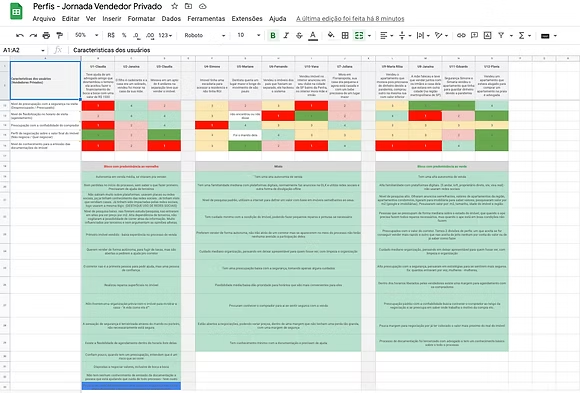Open Sheets home via green logo
The width and height of the screenshot is (580, 393).
coord(16,12)
